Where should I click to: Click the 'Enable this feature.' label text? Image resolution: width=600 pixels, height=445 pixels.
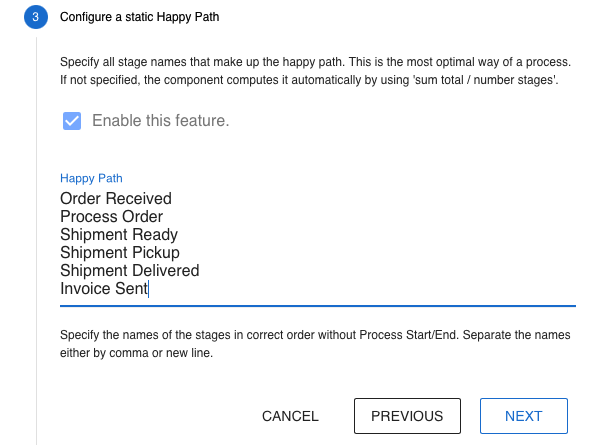160,121
